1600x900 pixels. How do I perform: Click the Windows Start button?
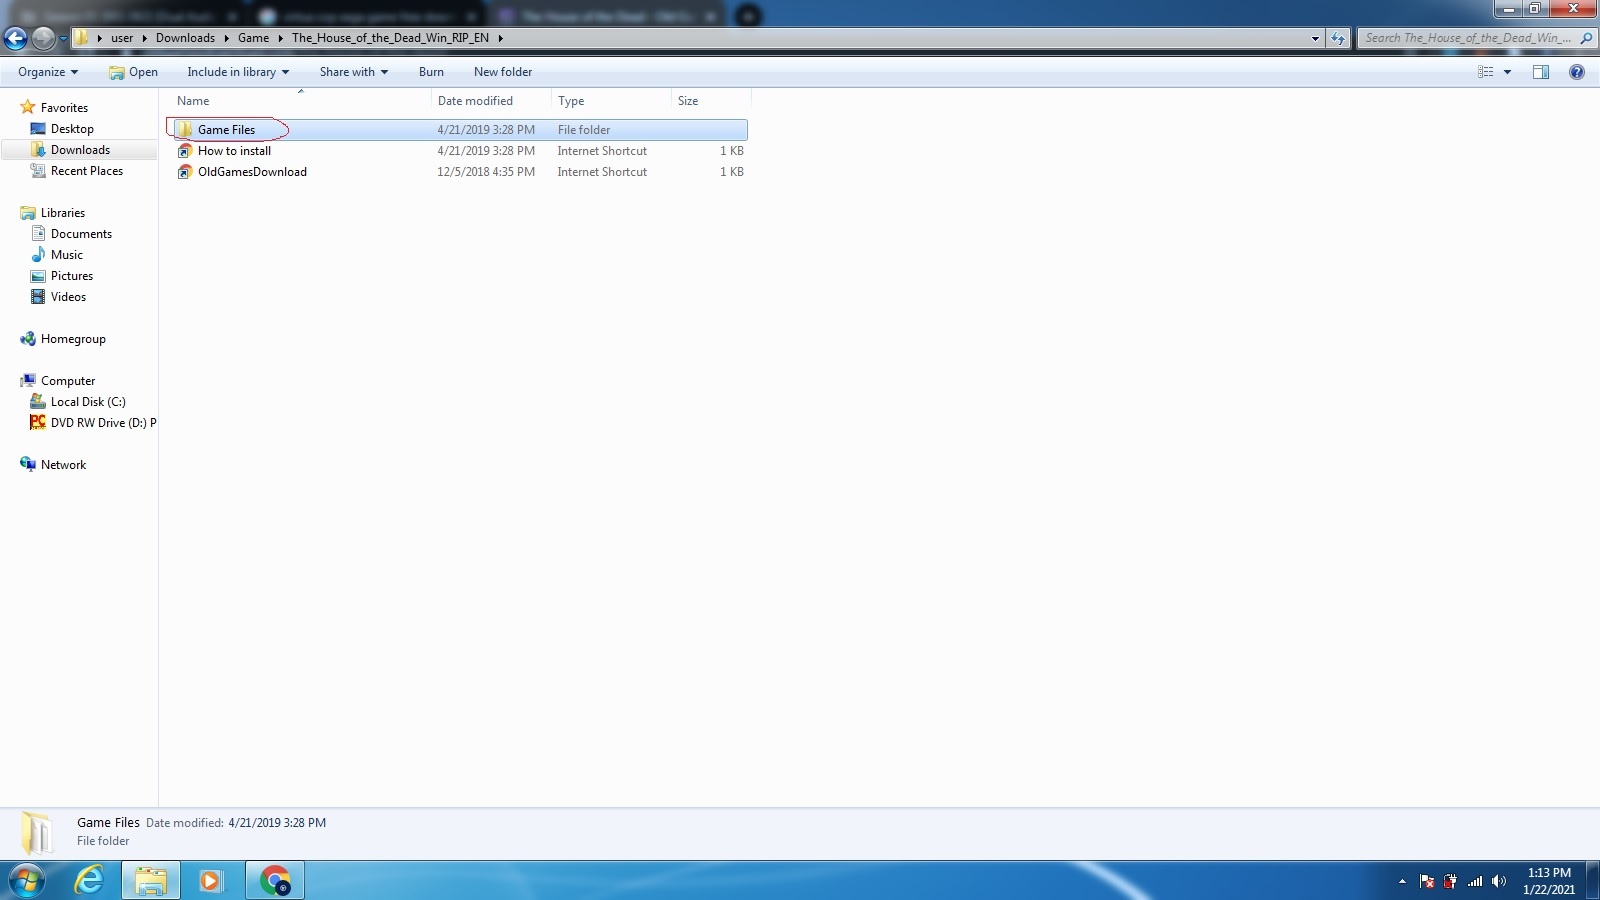click(27, 881)
